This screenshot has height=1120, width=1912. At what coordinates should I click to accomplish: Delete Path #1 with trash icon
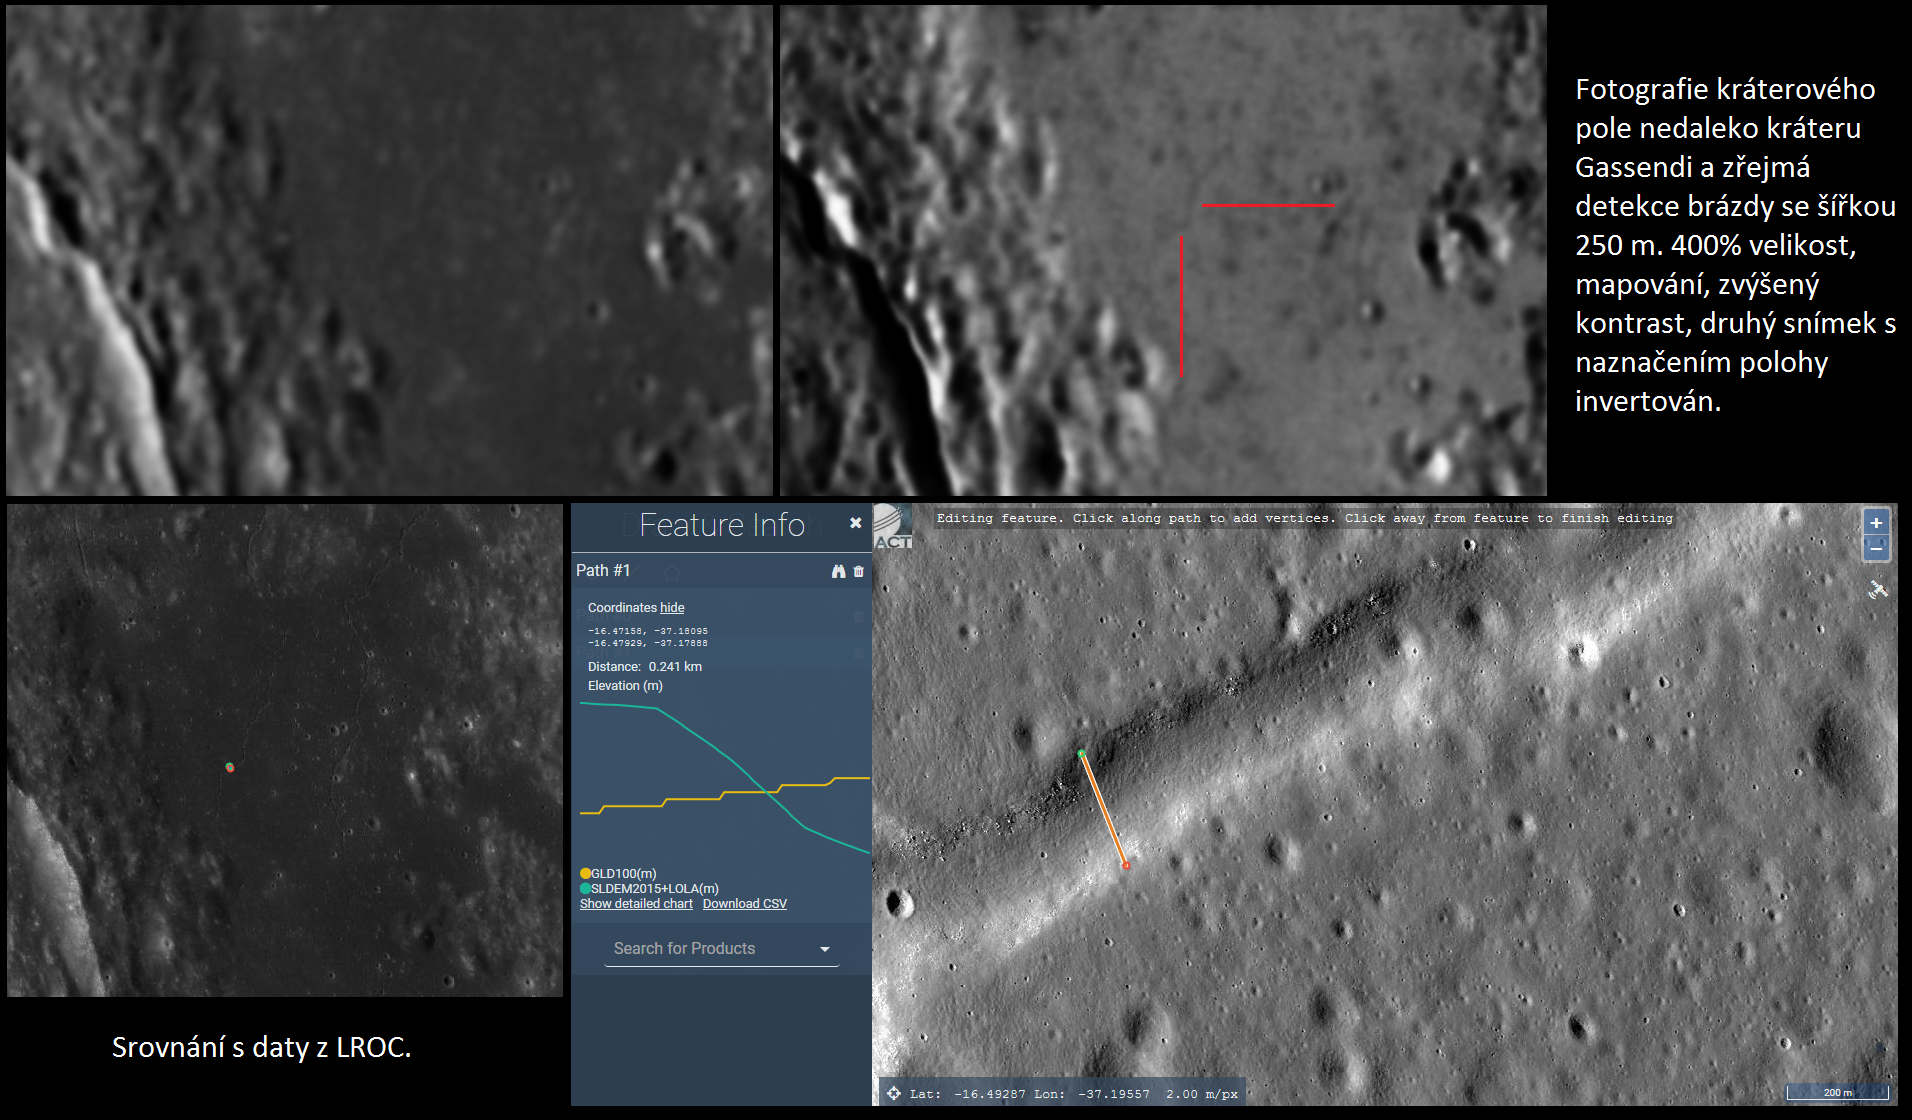858,571
